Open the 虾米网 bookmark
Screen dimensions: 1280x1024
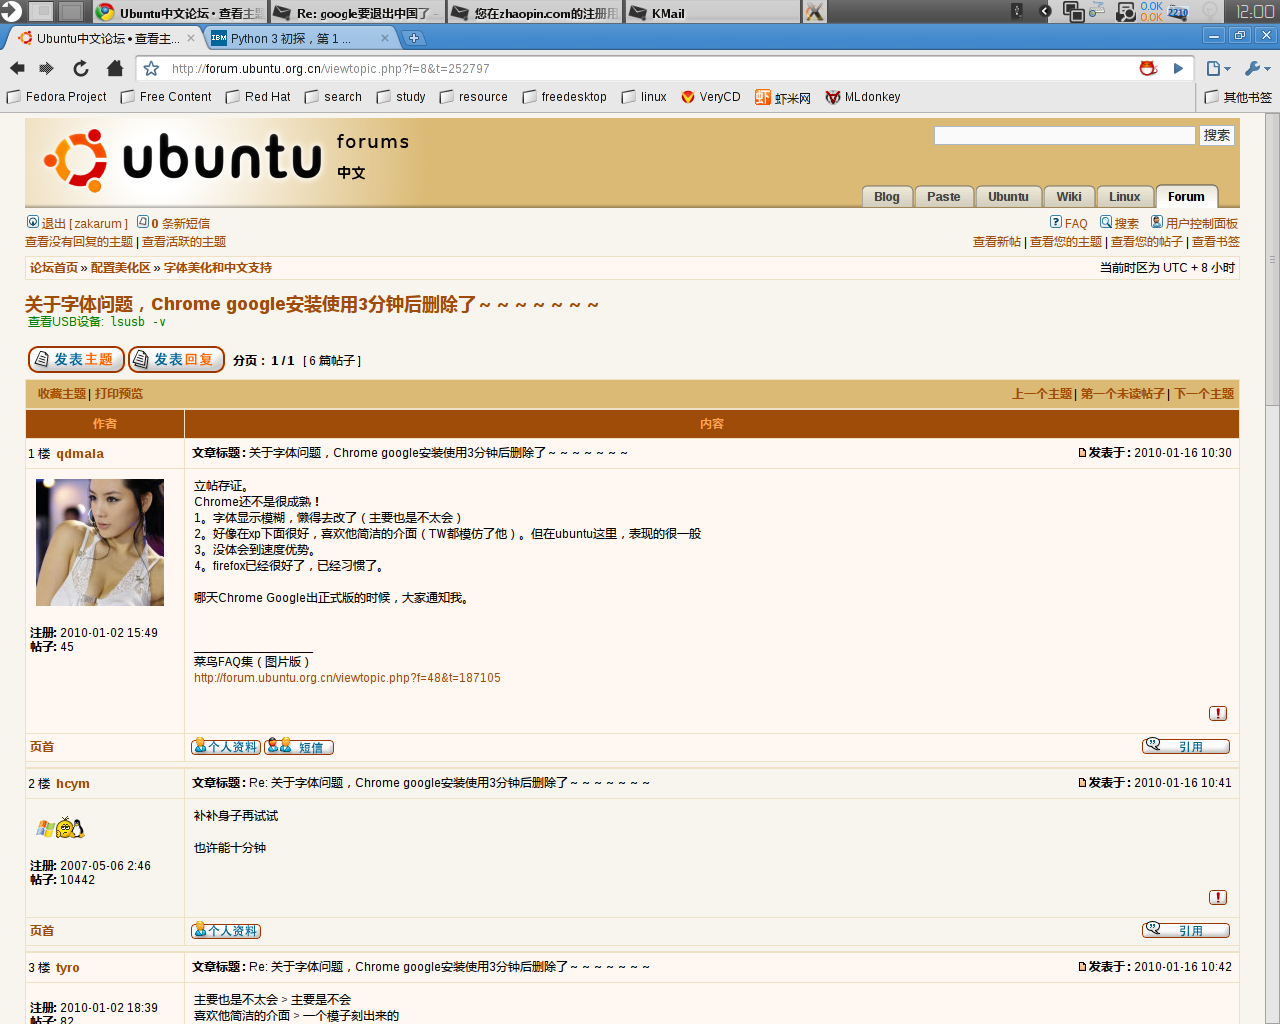coord(783,97)
